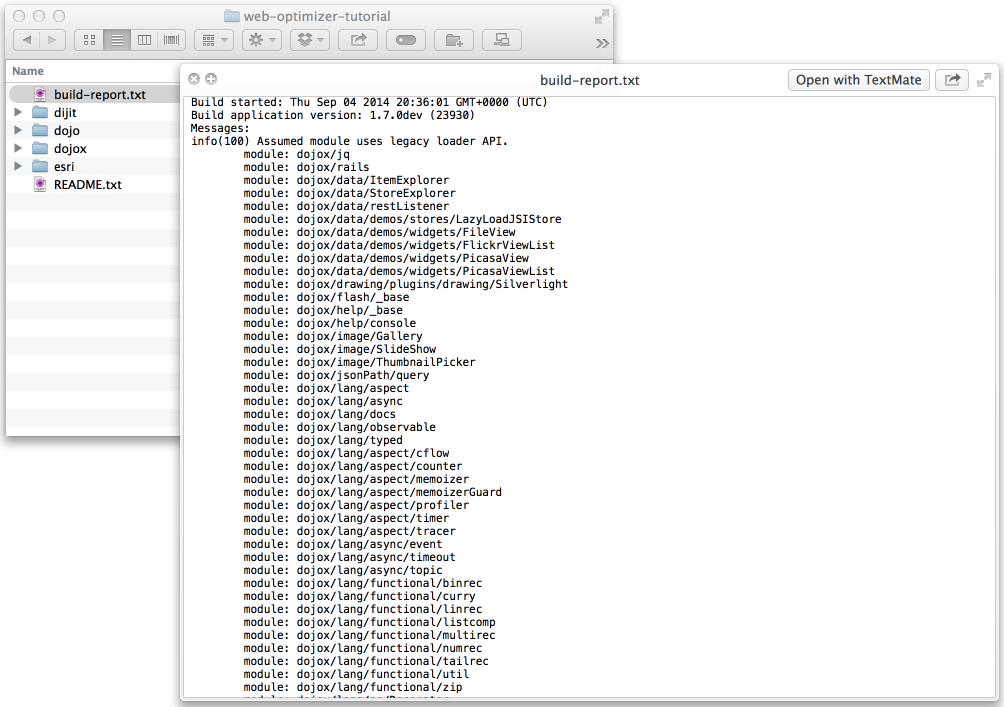Open the gear Action menu in Finder
This screenshot has height=707, width=1004.
pos(262,40)
